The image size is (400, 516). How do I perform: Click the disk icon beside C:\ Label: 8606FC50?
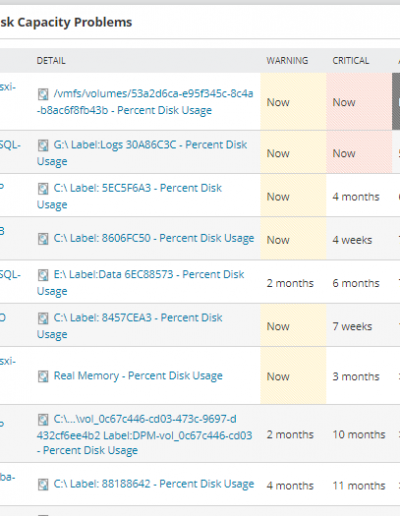(x=43, y=239)
